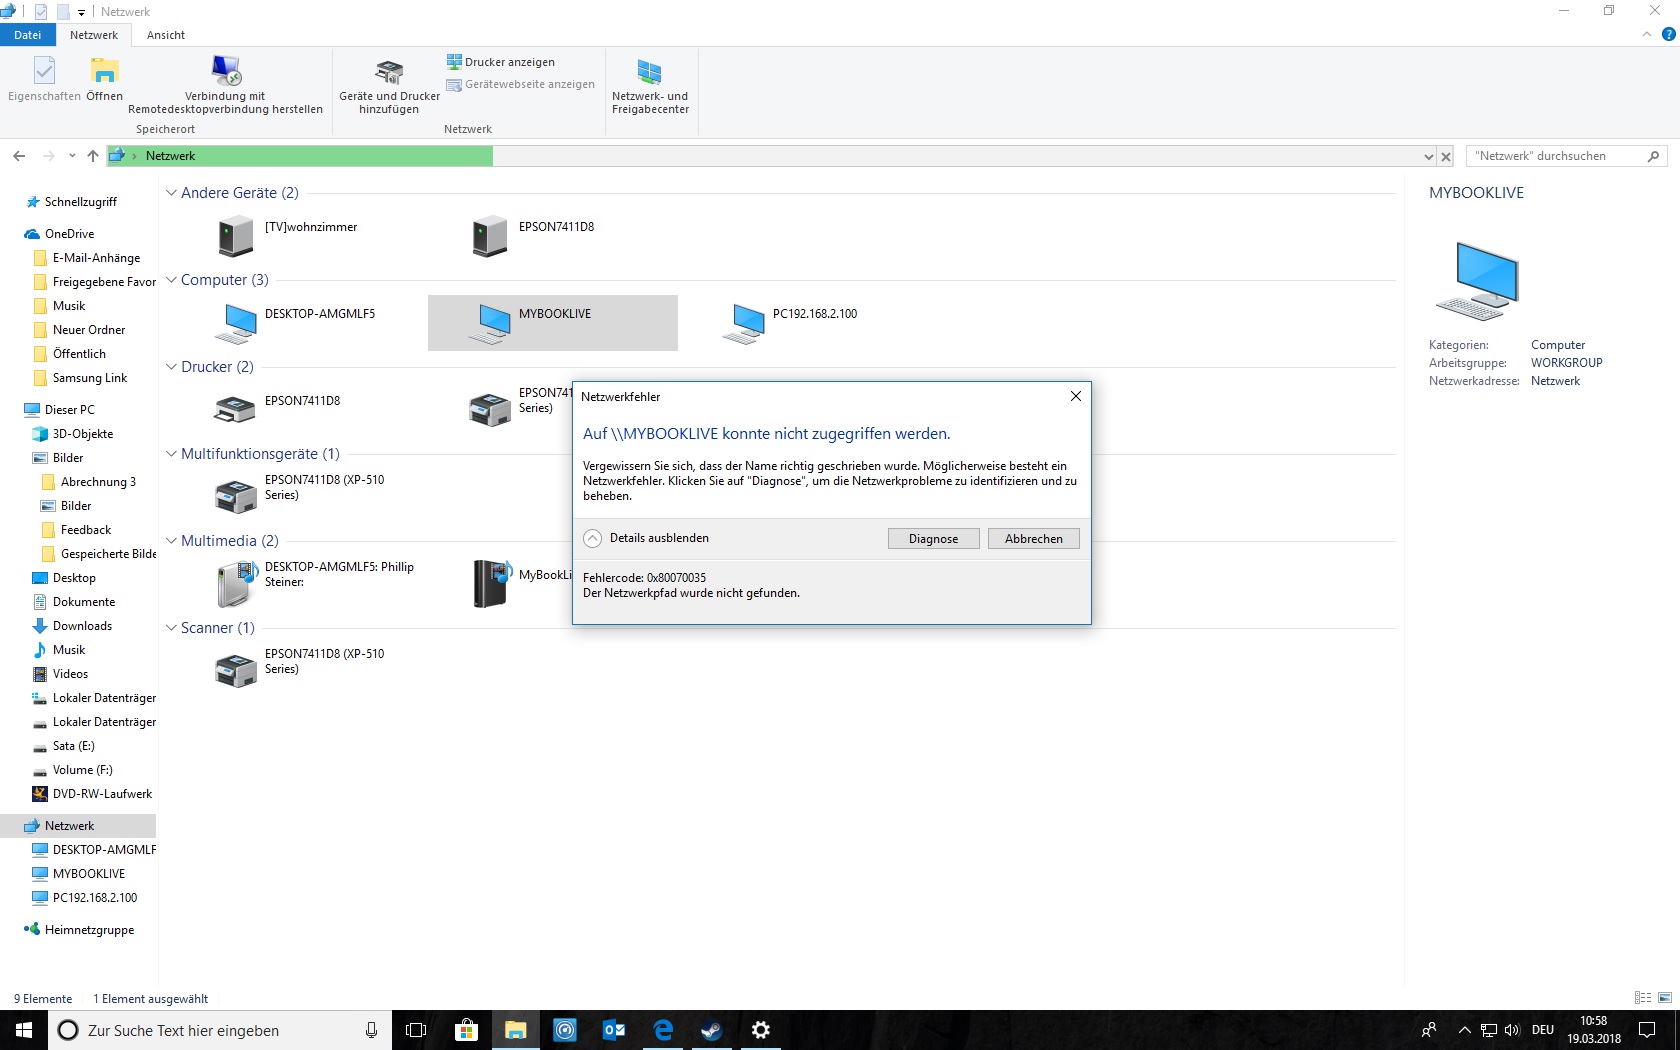Open Microsoft Edge from taskbar
The image size is (1680, 1050).
point(663,1030)
